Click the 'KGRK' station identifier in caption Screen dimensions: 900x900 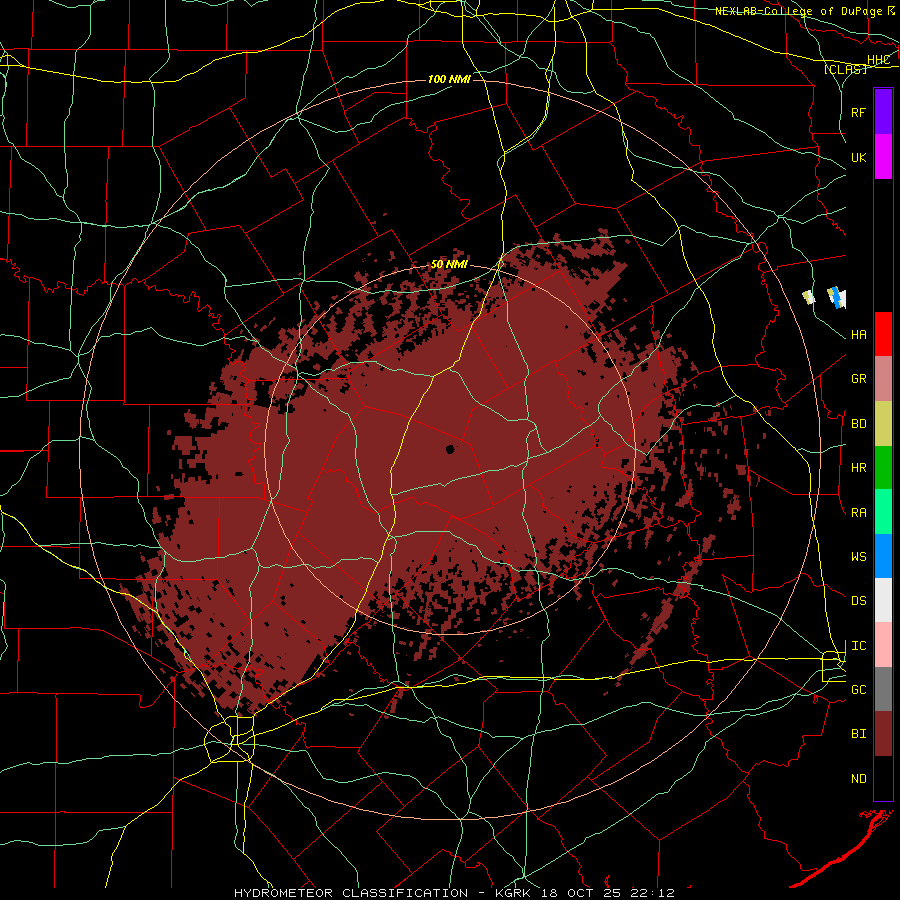[x=512, y=893]
